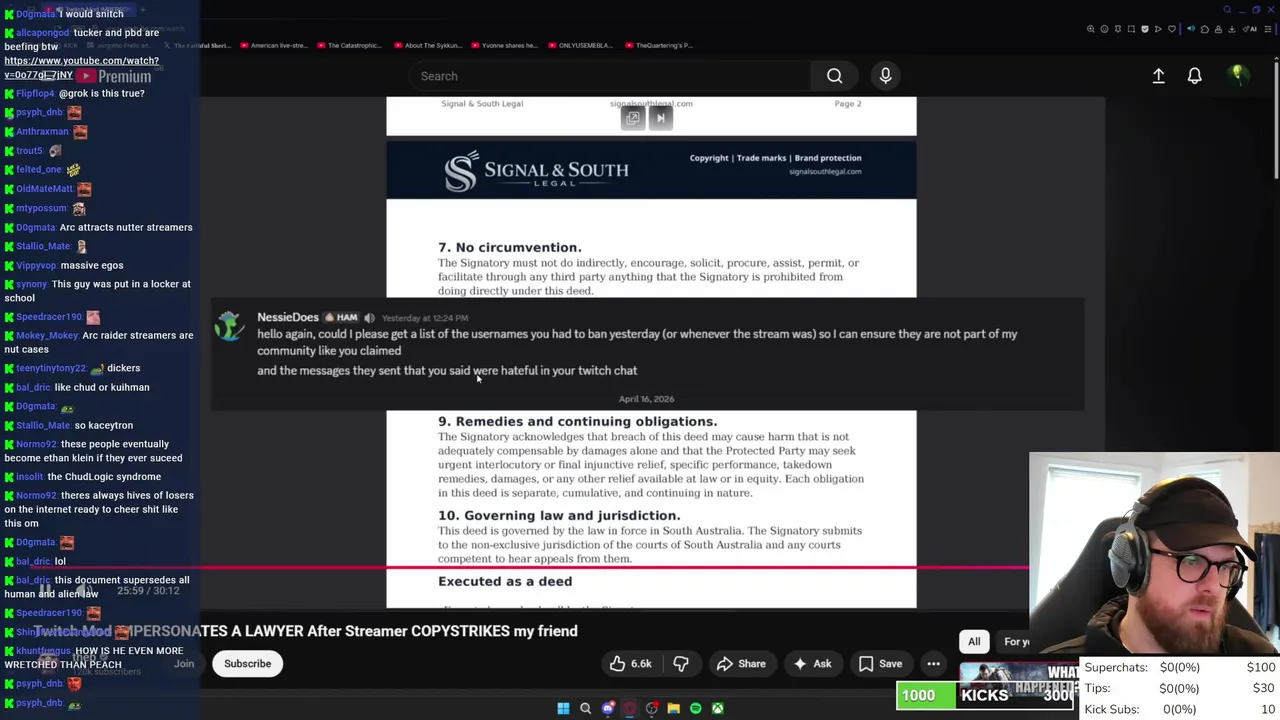Click the Ask button under the video
This screenshot has height=720, width=1280.
click(812, 664)
